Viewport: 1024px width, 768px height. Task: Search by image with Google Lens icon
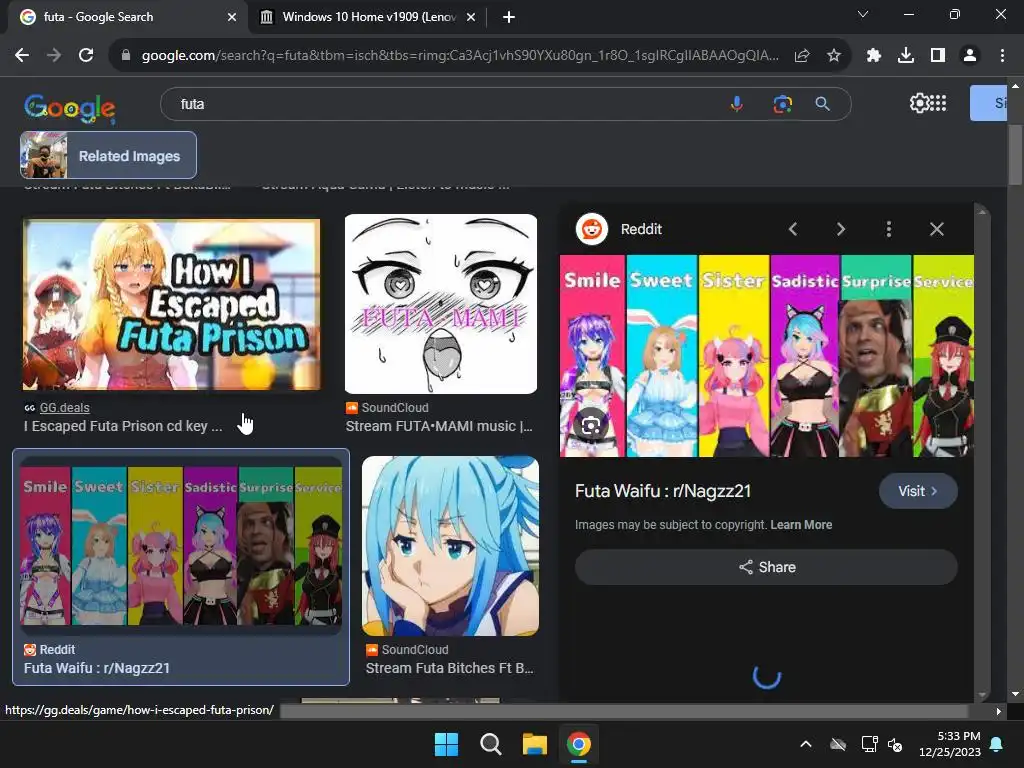[782, 104]
